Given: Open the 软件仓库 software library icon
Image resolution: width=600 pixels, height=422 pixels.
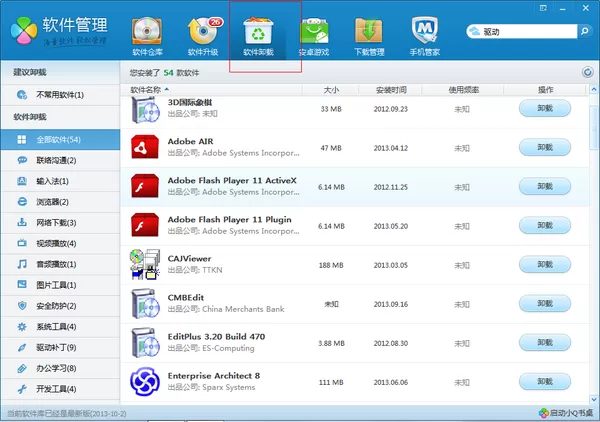Looking at the screenshot, I should tap(147, 31).
